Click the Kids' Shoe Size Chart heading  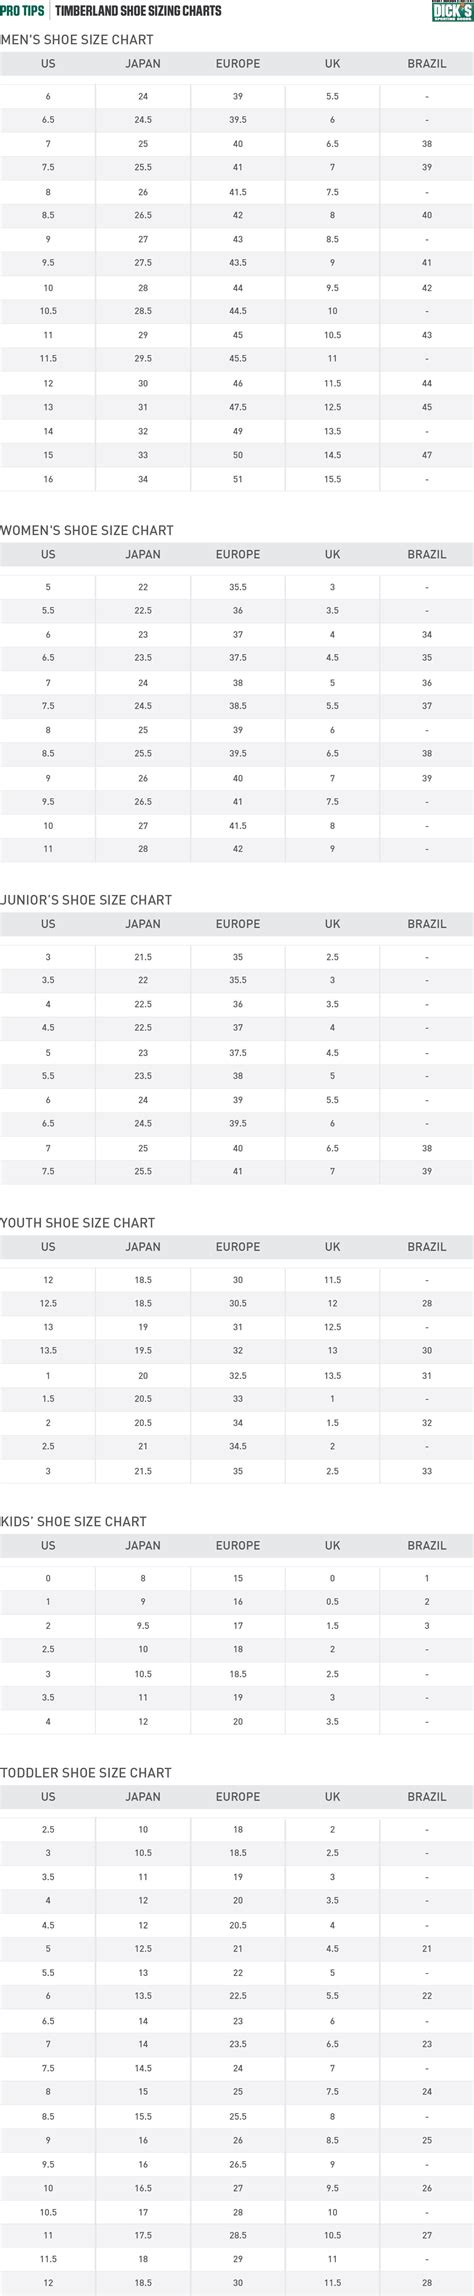tap(74, 1522)
